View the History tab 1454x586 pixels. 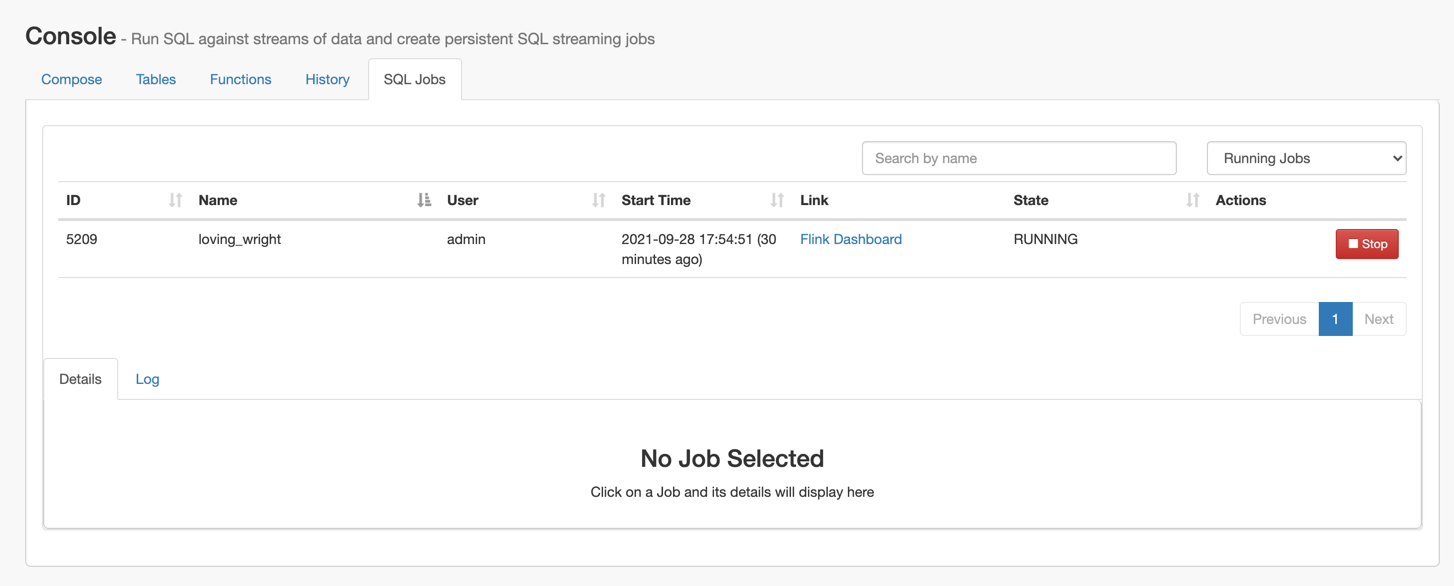(x=327, y=79)
